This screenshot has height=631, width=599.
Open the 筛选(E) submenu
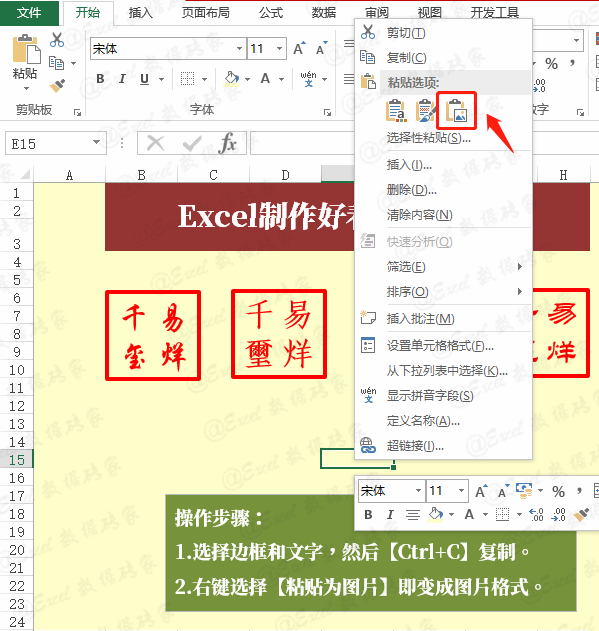tap(443, 267)
